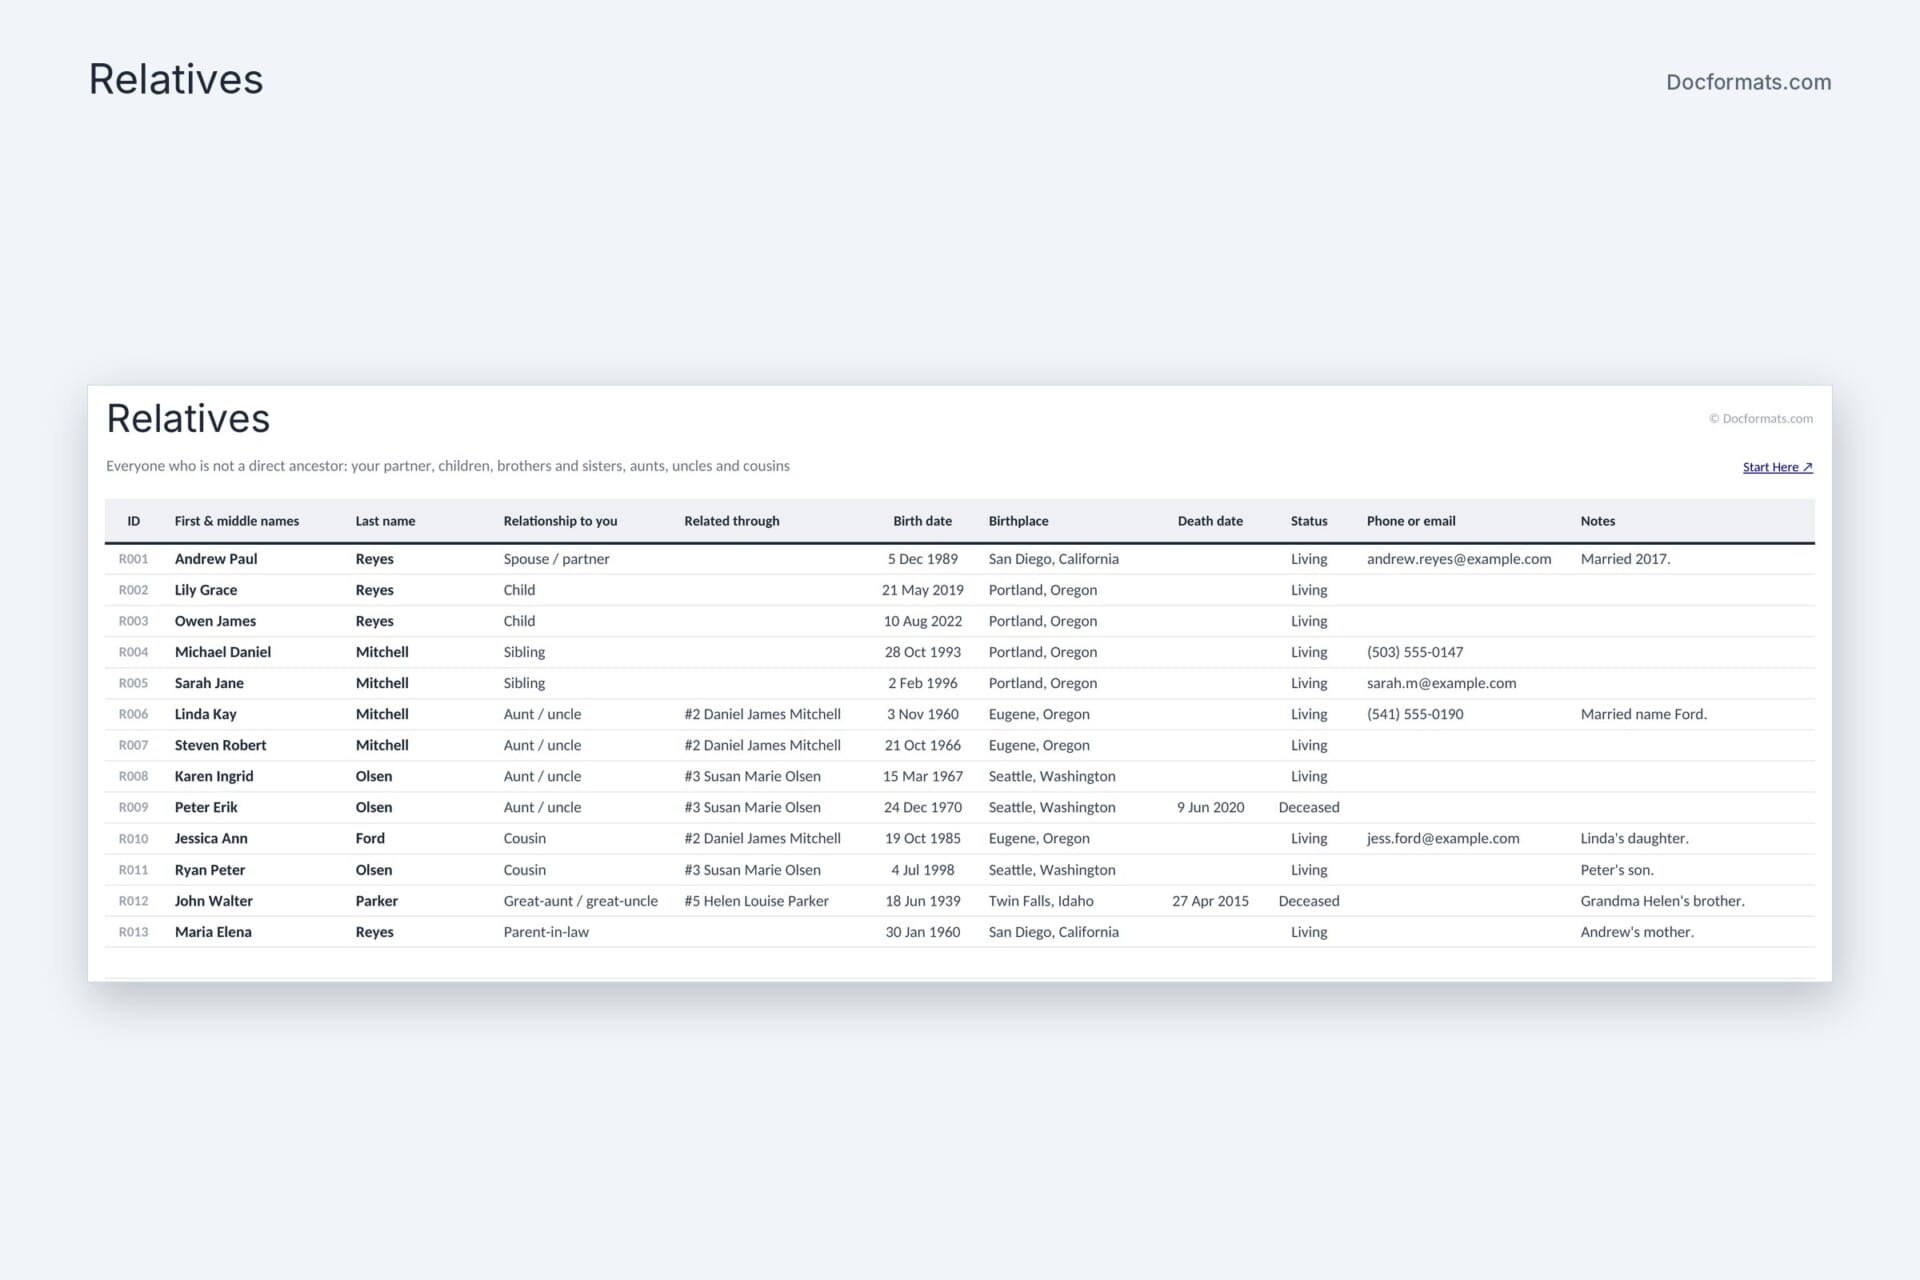The width and height of the screenshot is (1920, 1280).
Task: Click the Related through column header
Action: click(x=731, y=521)
